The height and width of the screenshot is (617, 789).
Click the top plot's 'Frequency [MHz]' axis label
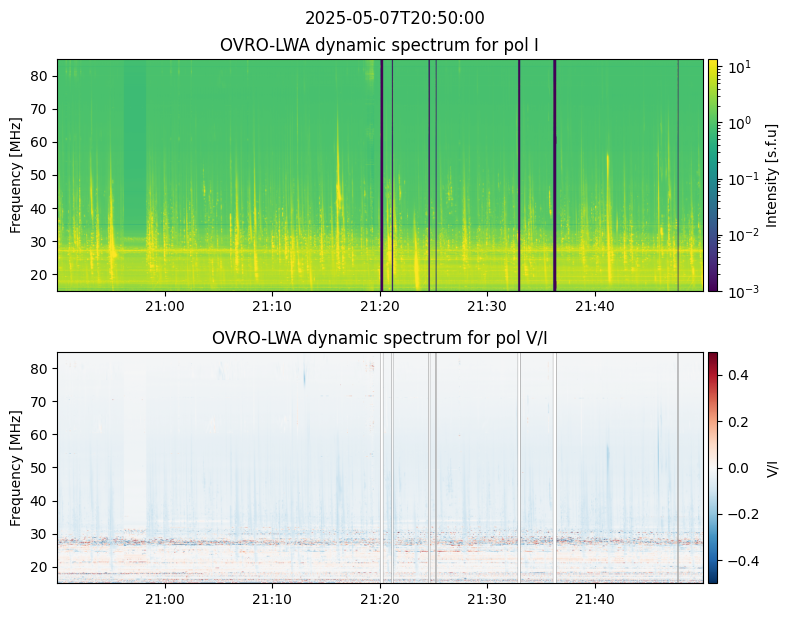(x=17, y=175)
